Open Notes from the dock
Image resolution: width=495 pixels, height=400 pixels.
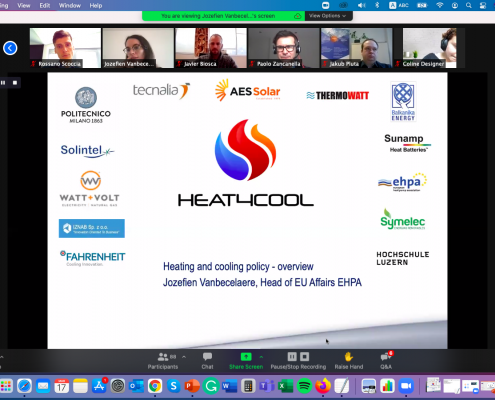coord(80,386)
